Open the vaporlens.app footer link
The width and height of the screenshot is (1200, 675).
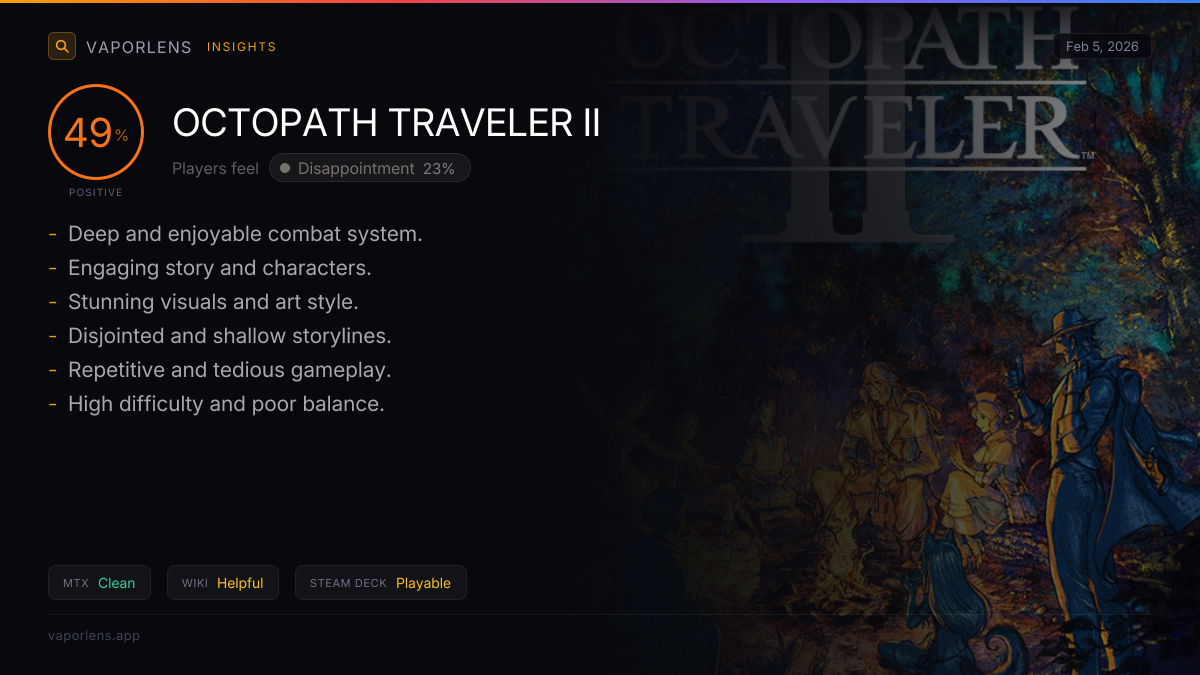(x=94, y=636)
